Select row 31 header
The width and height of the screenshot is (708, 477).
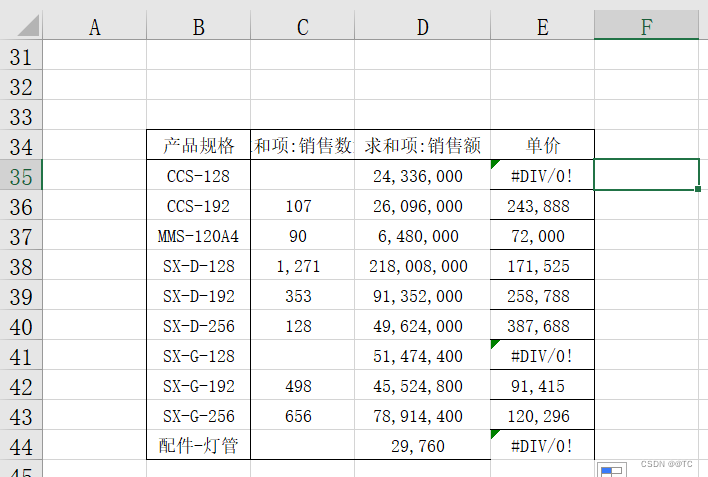(21, 57)
